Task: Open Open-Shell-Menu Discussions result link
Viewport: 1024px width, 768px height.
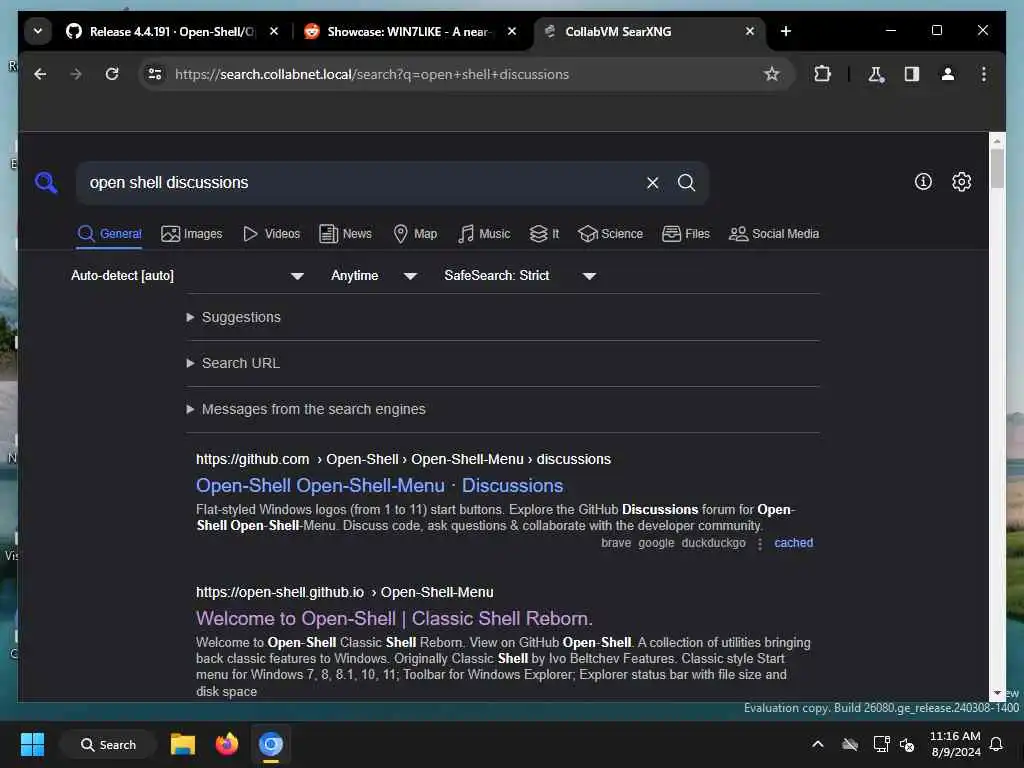Action: click(x=379, y=486)
